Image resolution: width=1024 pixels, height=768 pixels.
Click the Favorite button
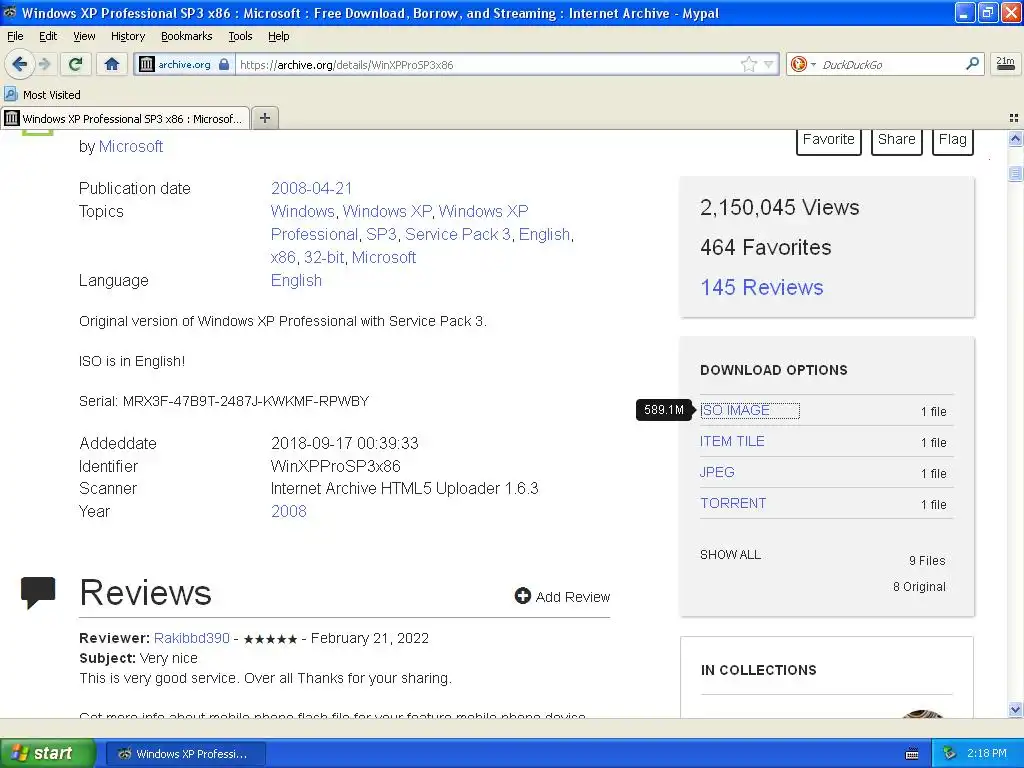click(828, 140)
